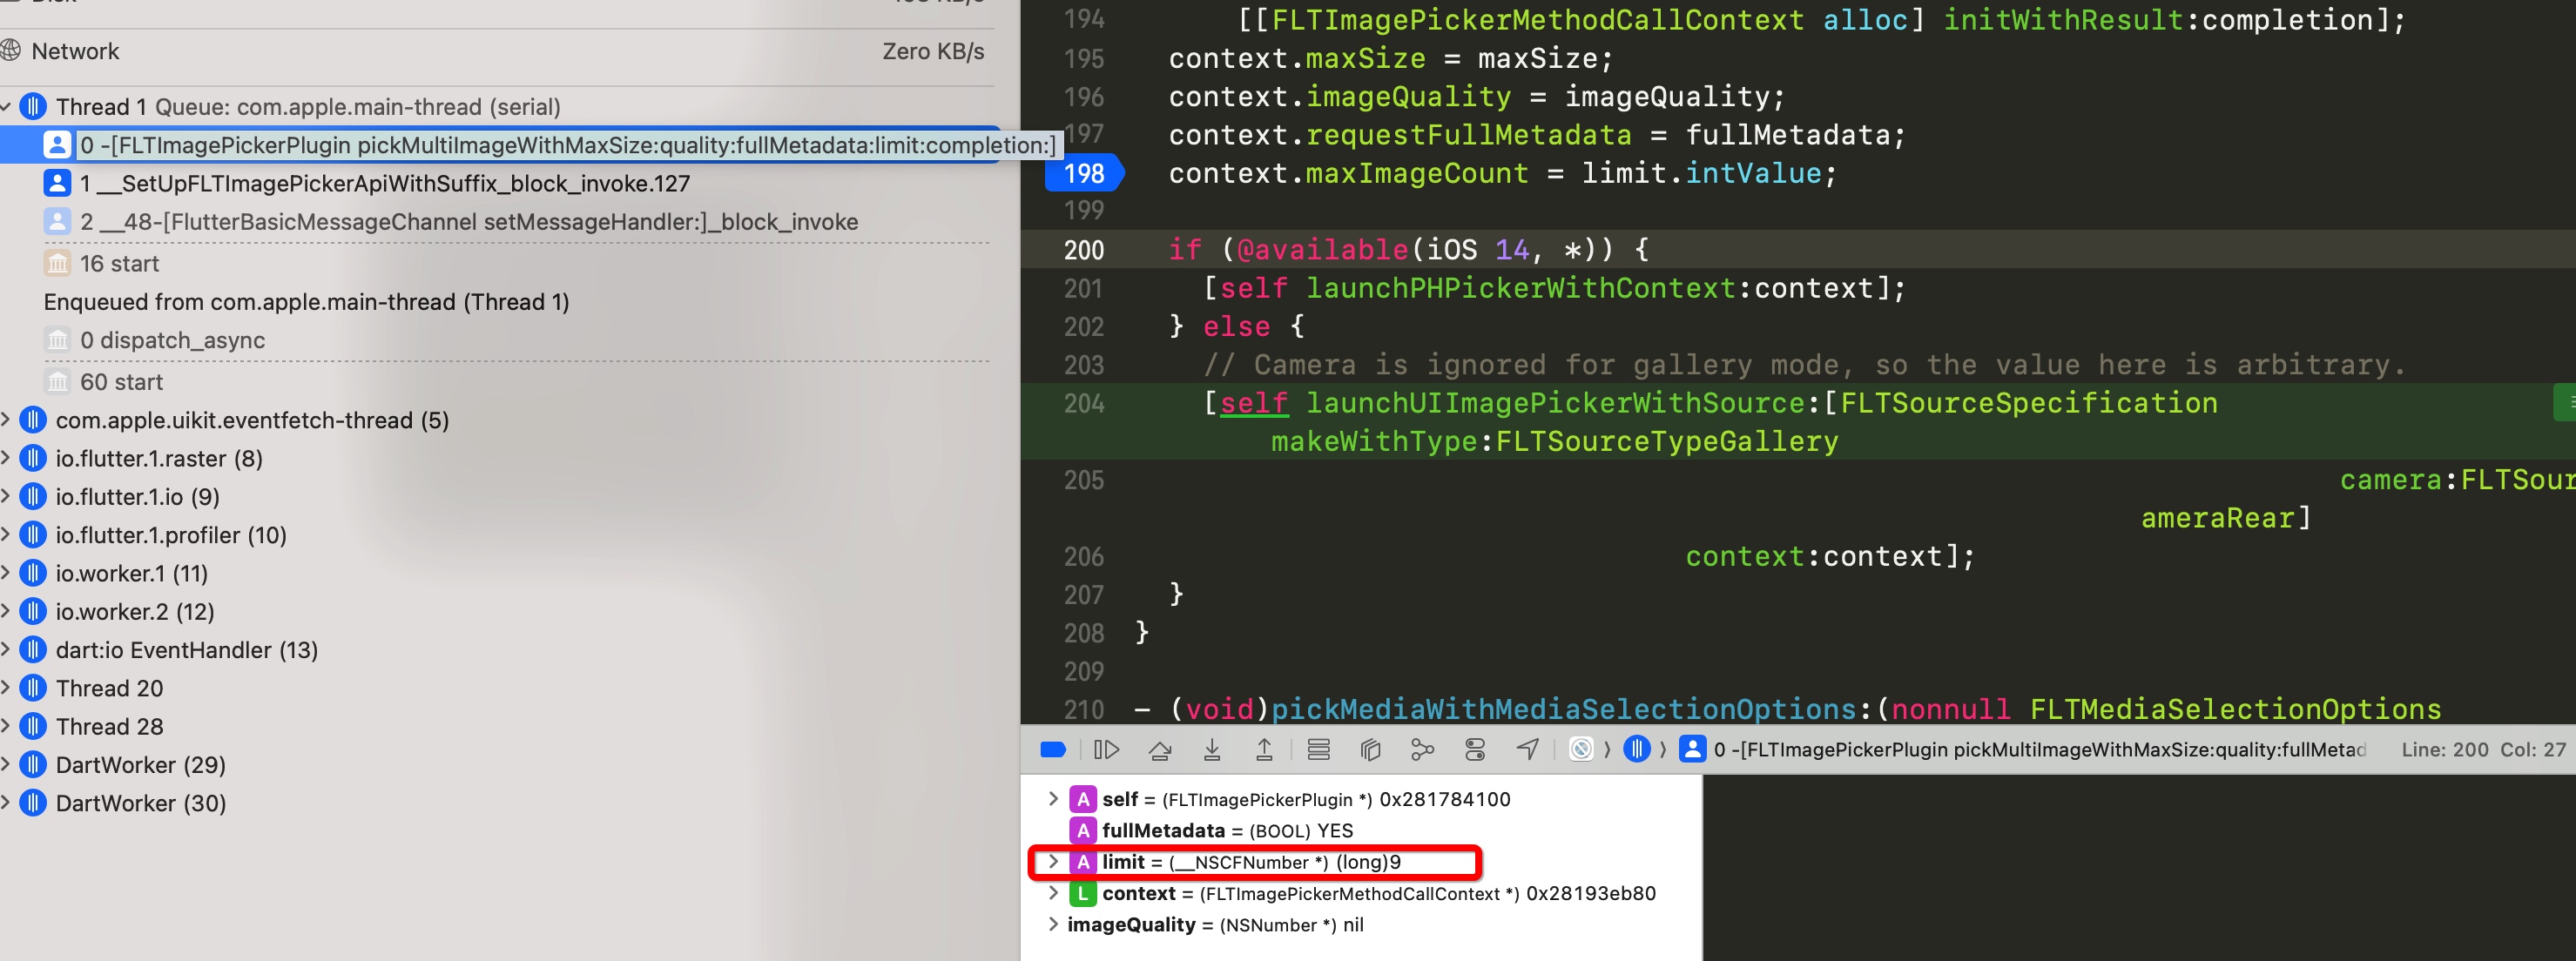Expand dart:io EventHandler (13) thread
Image resolution: width=2576 pixels, height=961 pixels.
point(6,650)
